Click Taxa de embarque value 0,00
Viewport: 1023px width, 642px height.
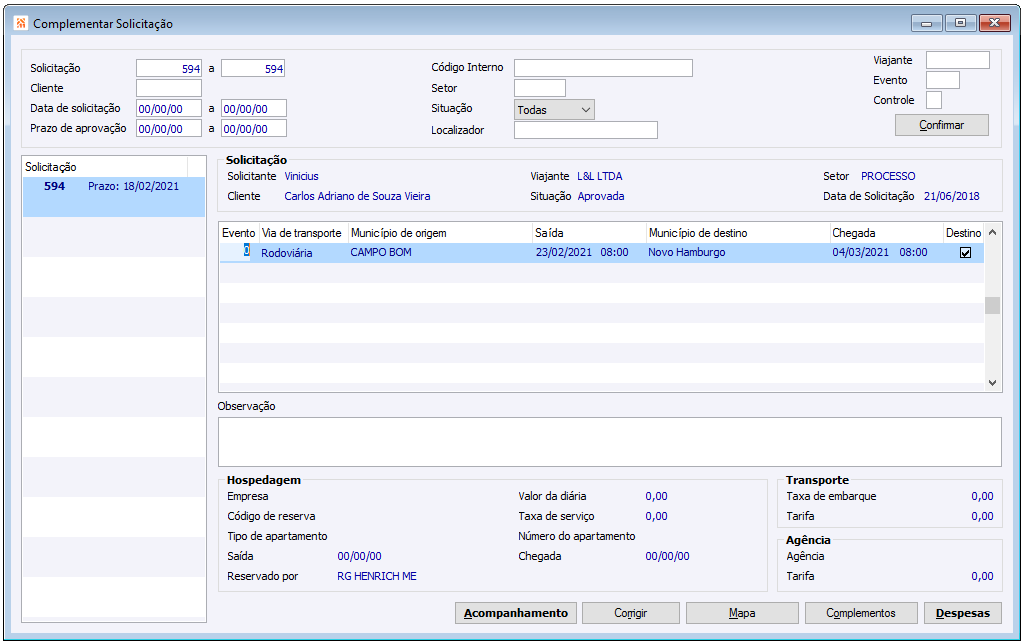(982, 497)
